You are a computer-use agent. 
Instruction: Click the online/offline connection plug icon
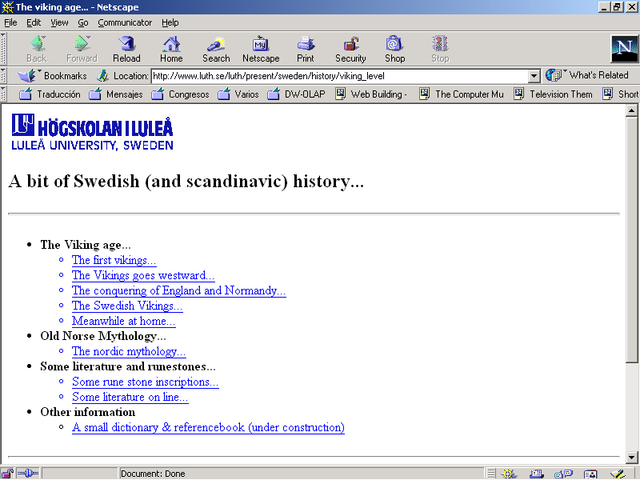point(28,473)
